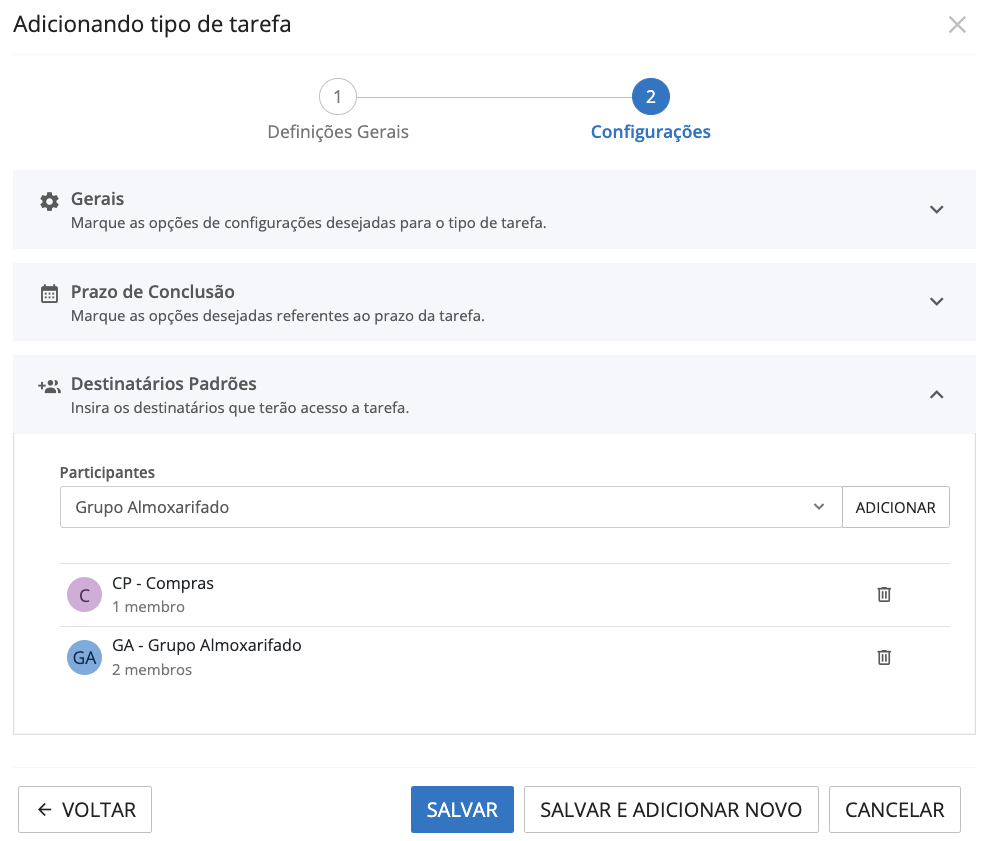Delete the GA - Grupo Almoxarifado participant via trash icon
989x841 pixels.
[884, 657]
